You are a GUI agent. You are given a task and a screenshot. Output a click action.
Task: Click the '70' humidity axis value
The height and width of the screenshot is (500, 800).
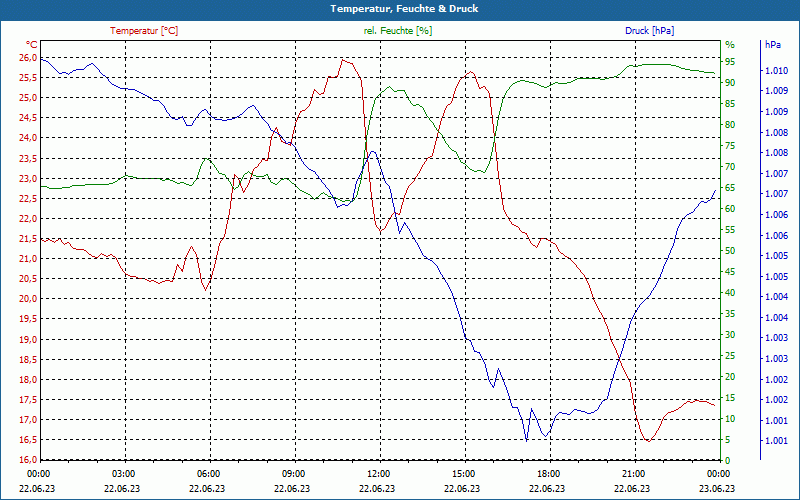pyautogui.click(x=730, y=166)
